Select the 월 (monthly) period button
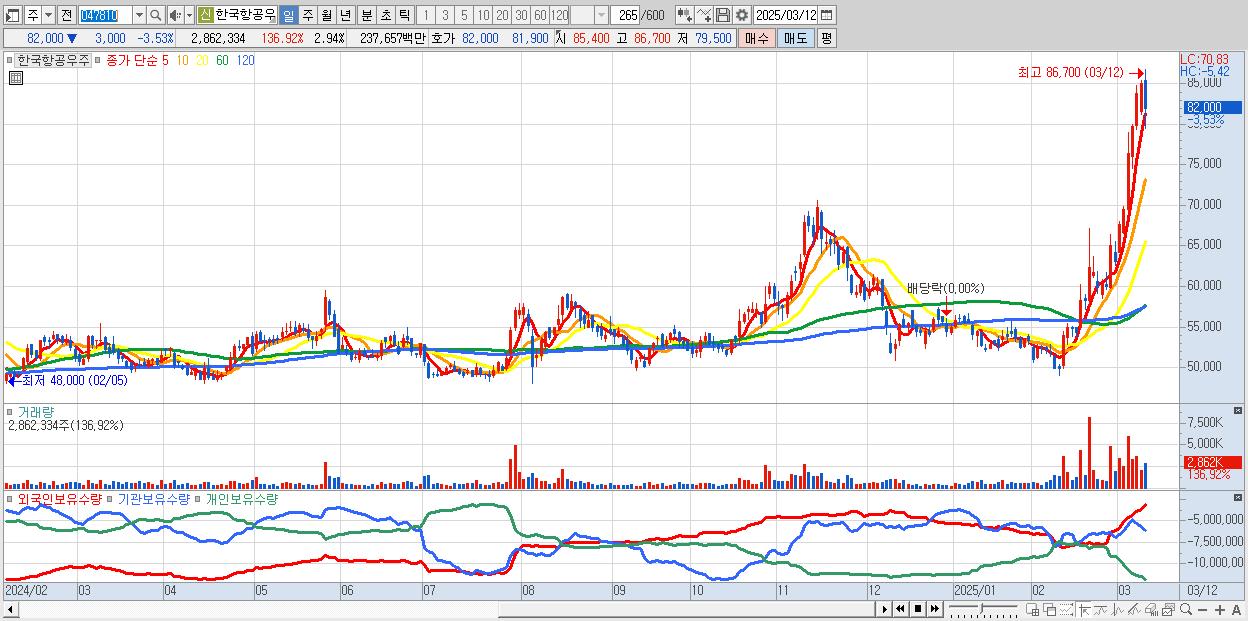Image resolution: width=1248 pixels, height=621 pixels. coord(326,15)
